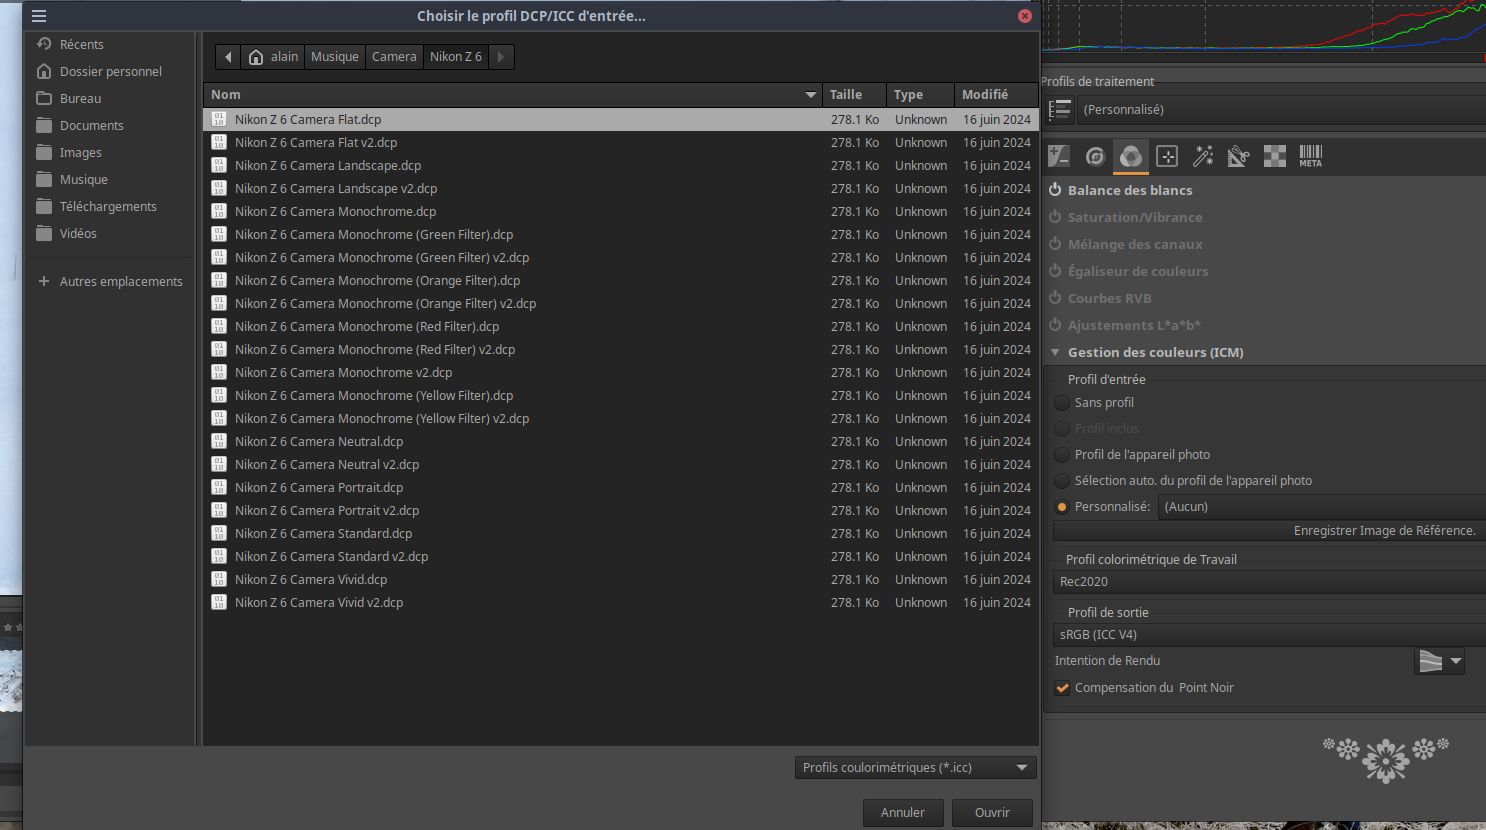Image resolution: width=1486 pixels, height=830 pixels.
Task: Open the Intention de Rendu dropdown
Action: click(1440, 661)
